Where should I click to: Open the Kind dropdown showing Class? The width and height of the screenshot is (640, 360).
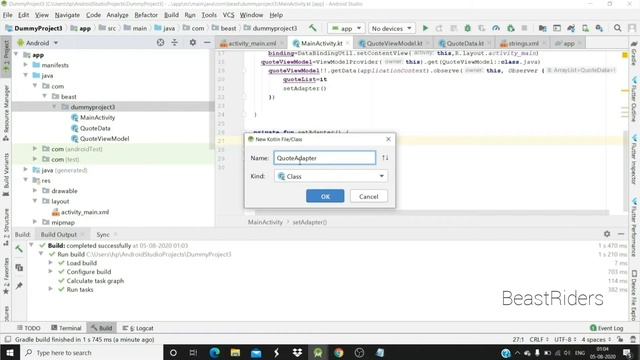pyautogui.click(x=331, y=176)
